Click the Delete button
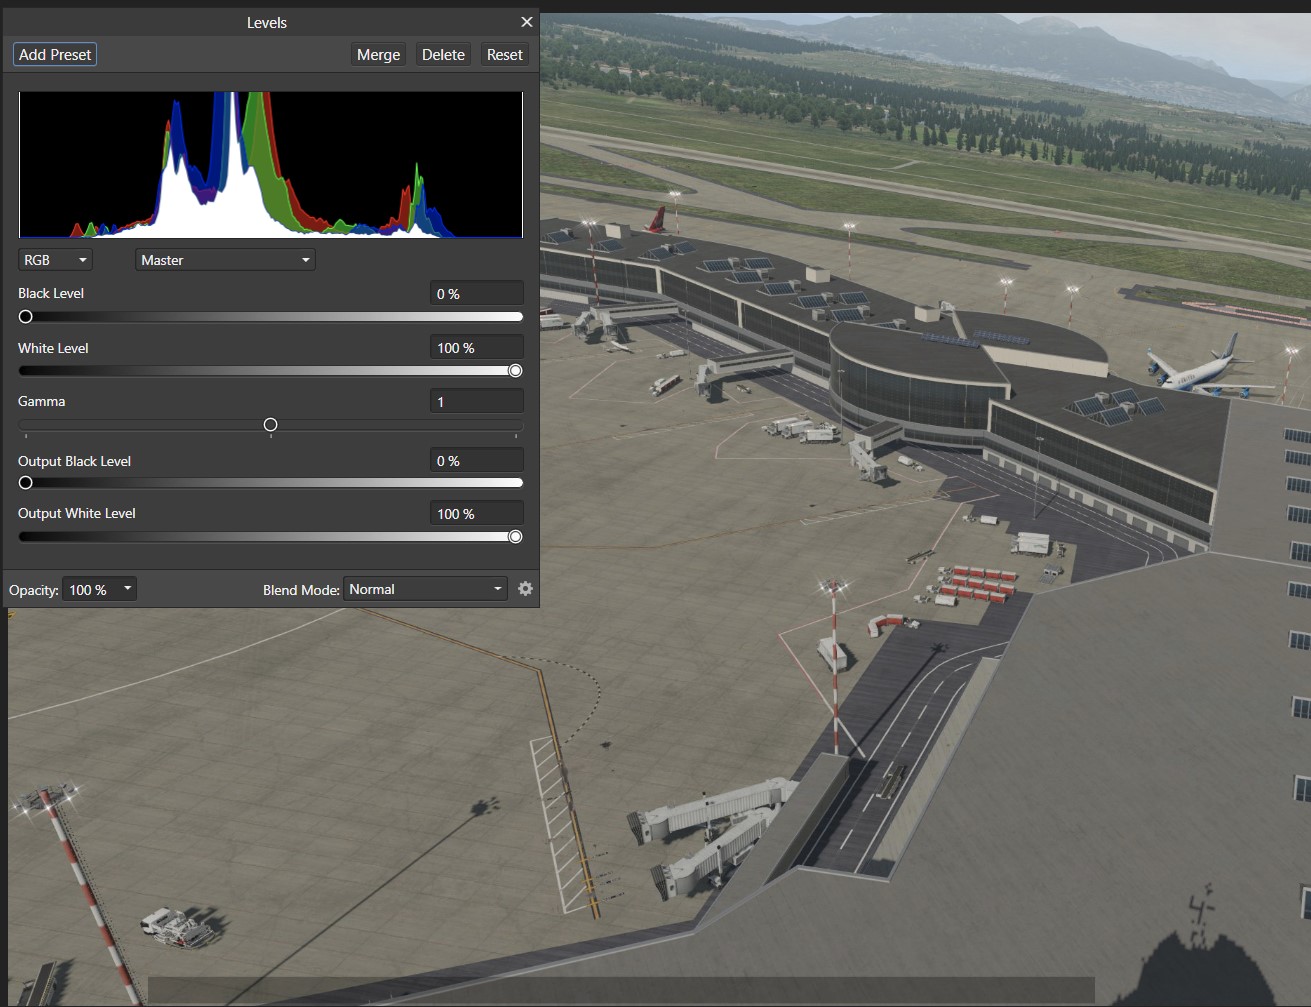The height and width of the screenshot is (1007, 1311). (443, 55)
